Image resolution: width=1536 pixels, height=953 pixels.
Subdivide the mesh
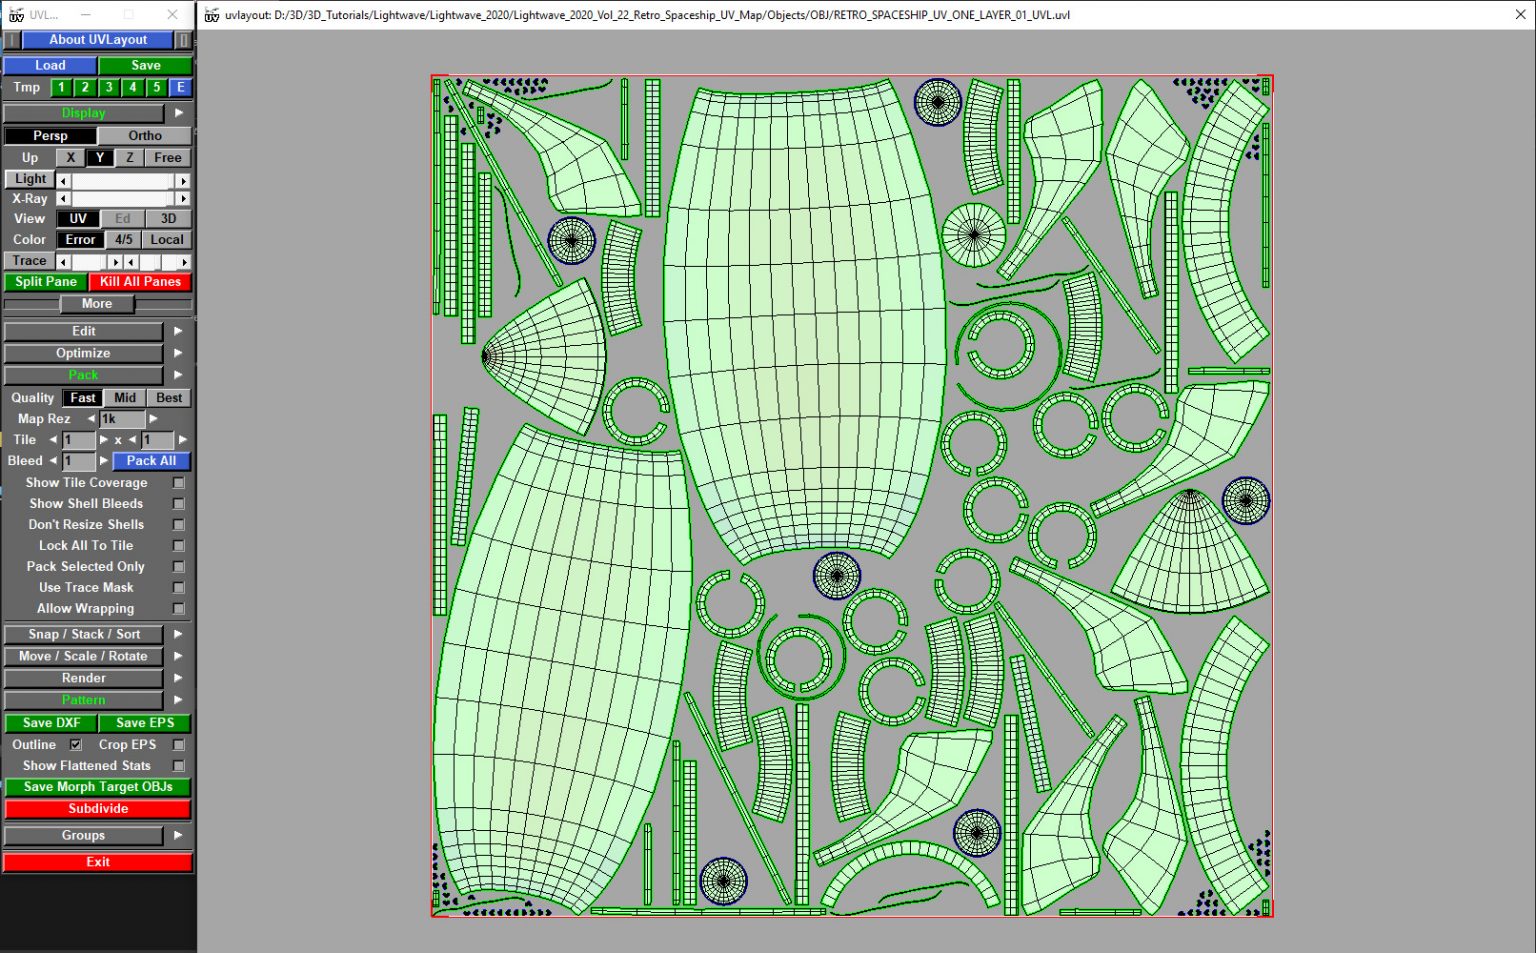tap(97, 808)
